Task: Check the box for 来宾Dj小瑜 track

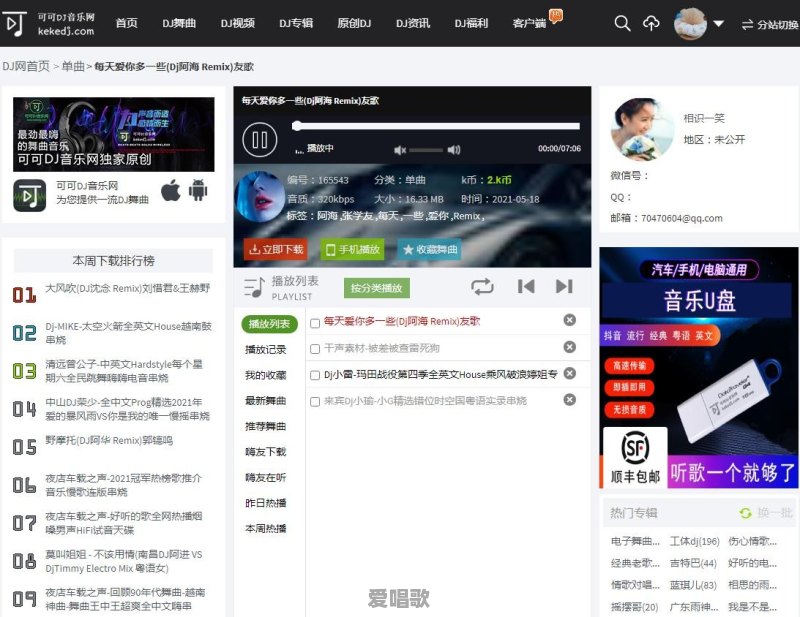Action: click(315, 402)
